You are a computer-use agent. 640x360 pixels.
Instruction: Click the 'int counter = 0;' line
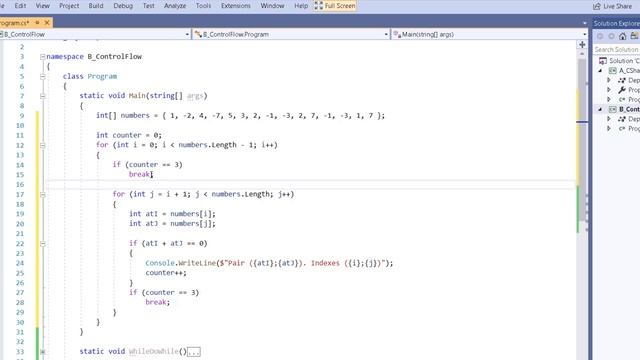point(129,135)
